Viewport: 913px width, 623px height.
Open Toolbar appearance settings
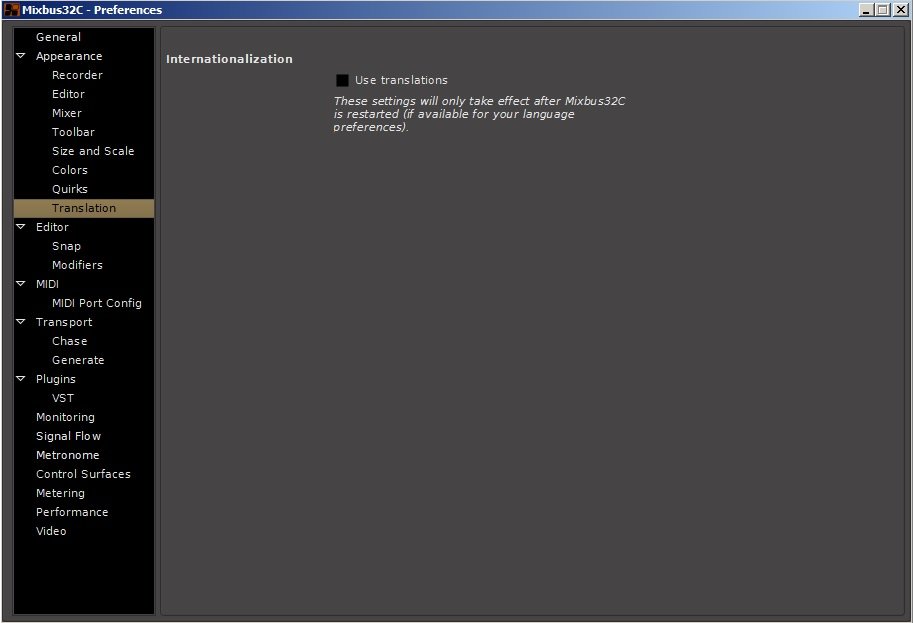73,132
